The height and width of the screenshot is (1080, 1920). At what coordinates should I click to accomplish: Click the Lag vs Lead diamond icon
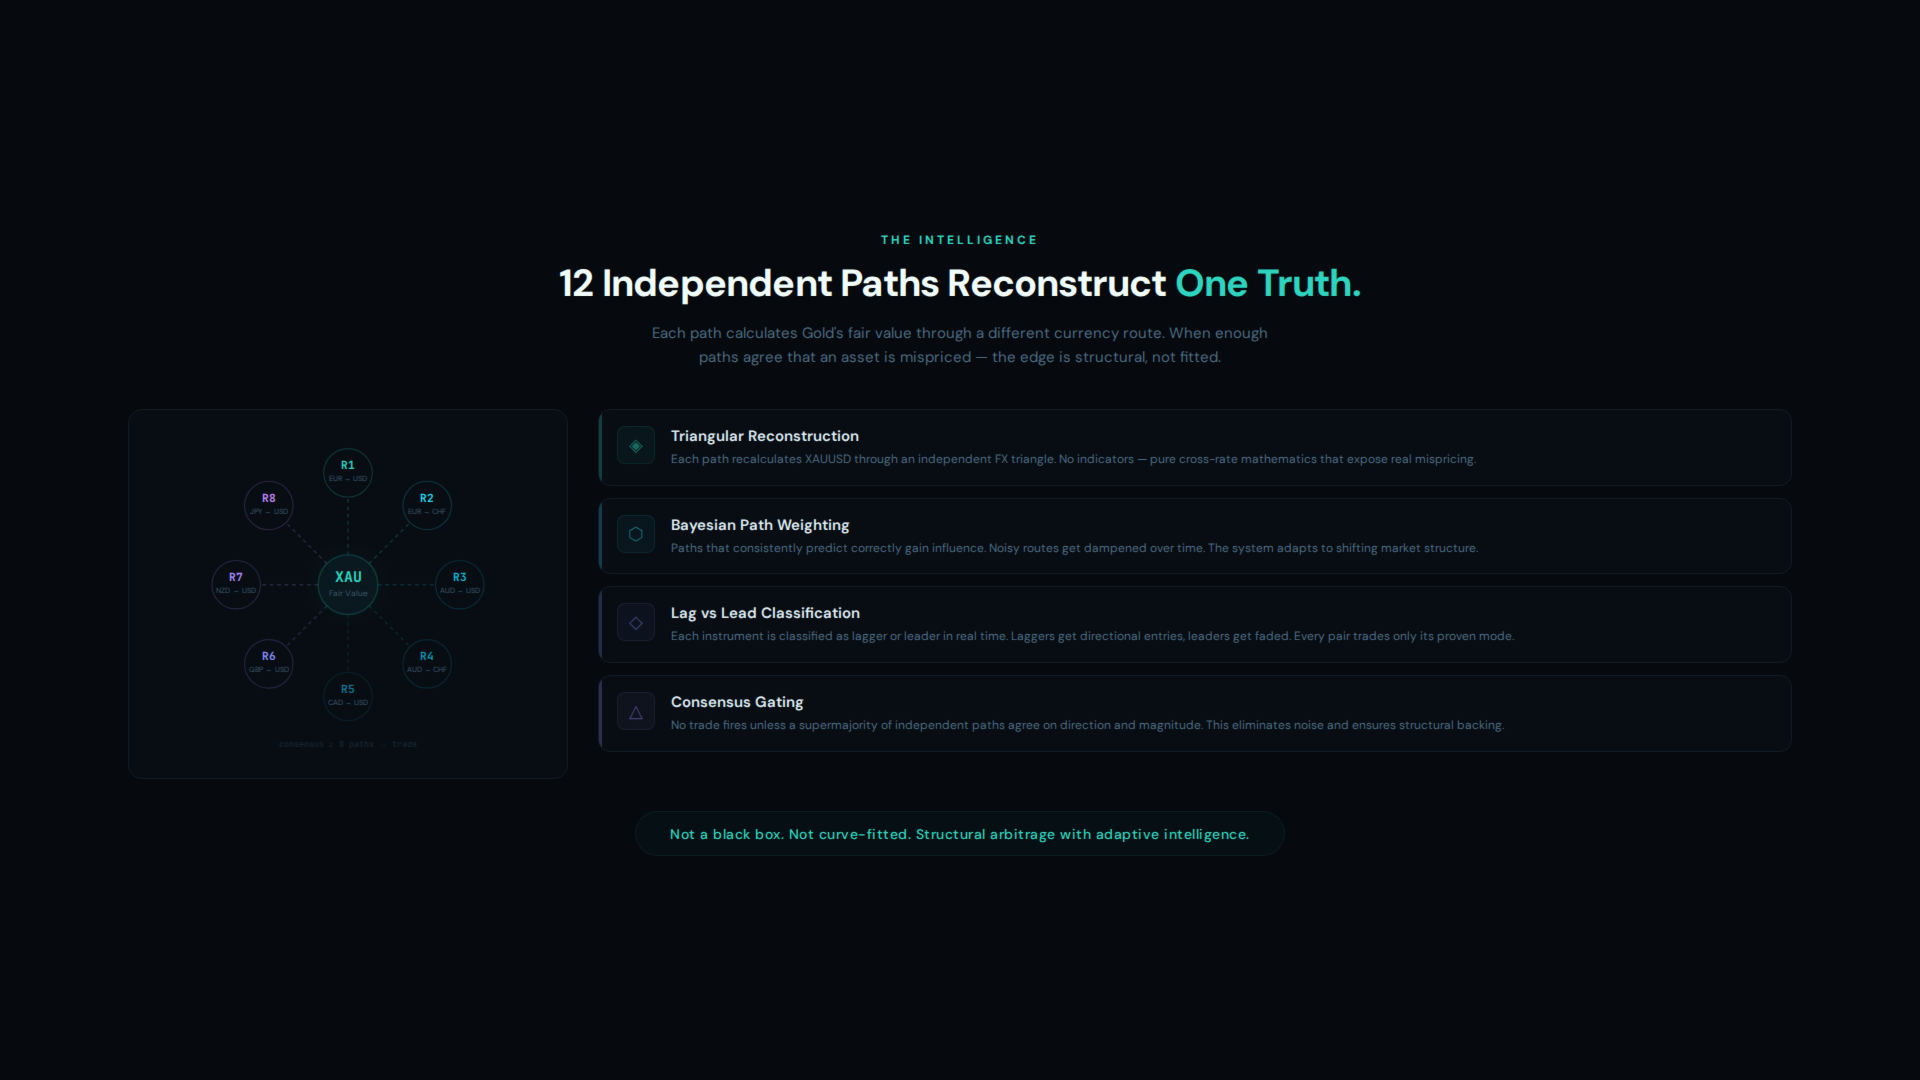tap(636, 623)
